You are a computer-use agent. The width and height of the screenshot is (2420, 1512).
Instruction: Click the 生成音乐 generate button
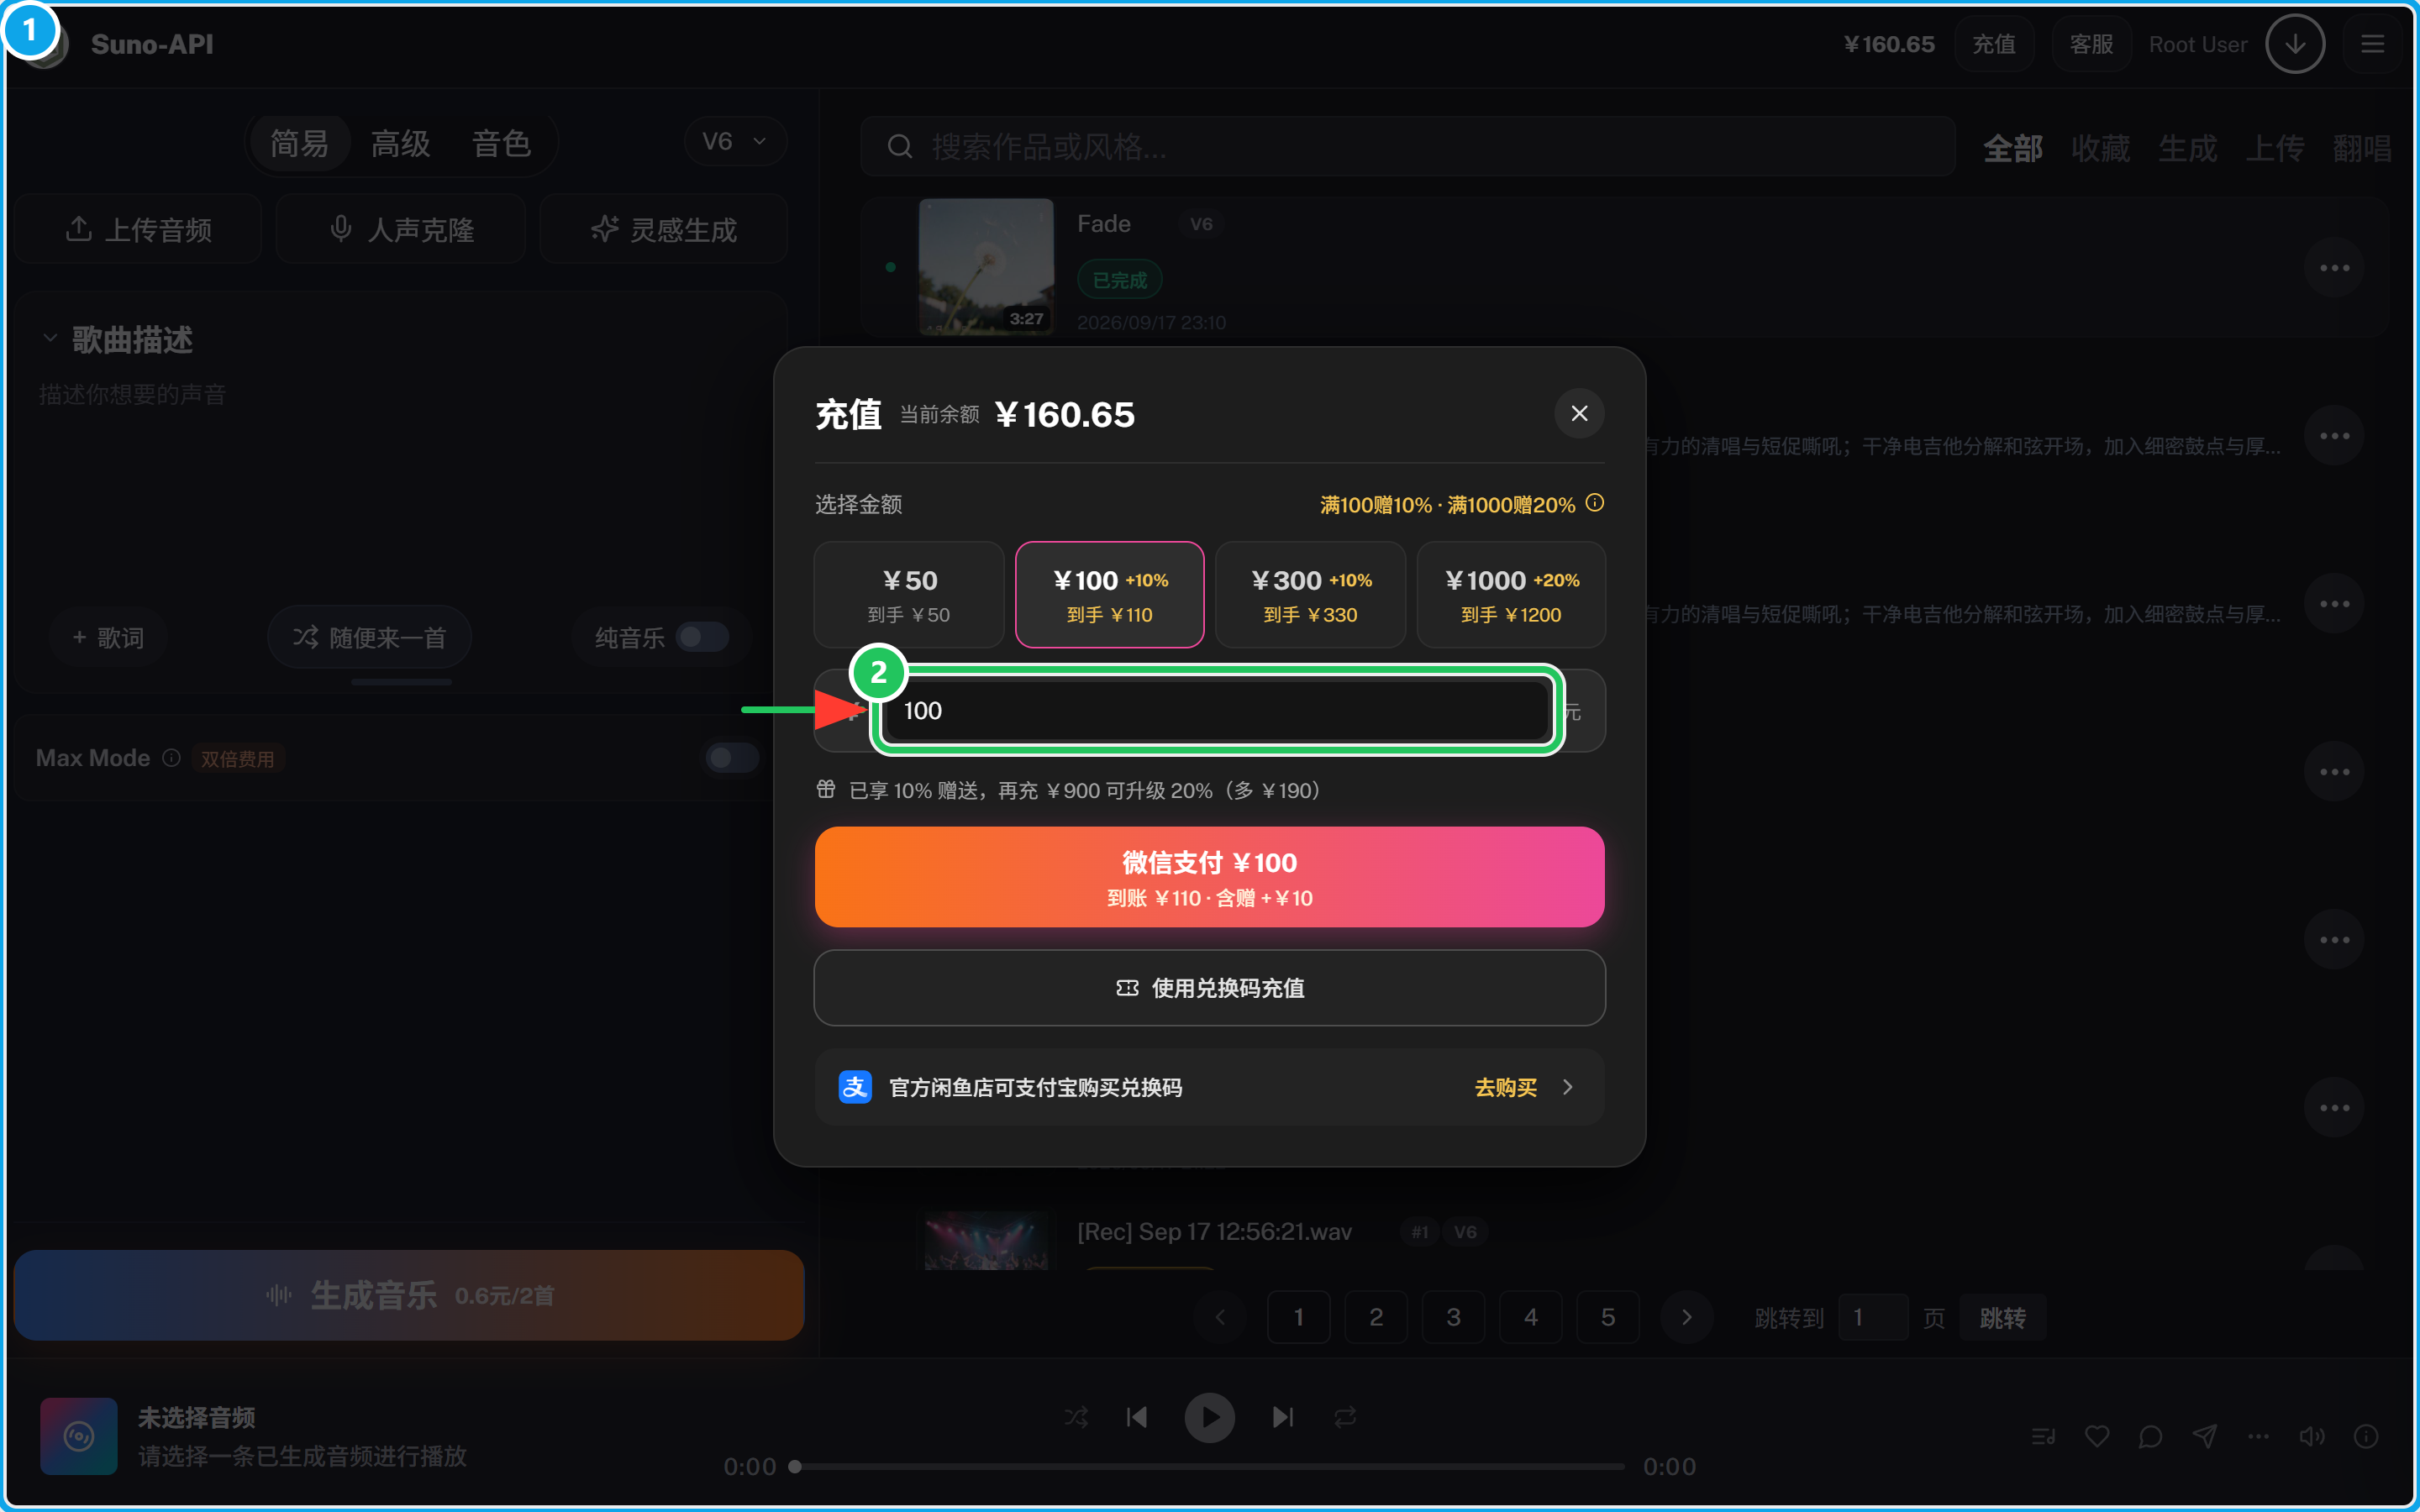[x=409, y=1295]
